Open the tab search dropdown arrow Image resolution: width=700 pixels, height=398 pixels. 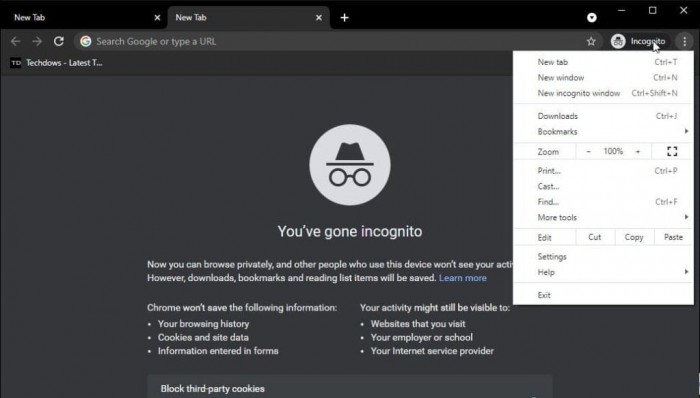[592, 17]
